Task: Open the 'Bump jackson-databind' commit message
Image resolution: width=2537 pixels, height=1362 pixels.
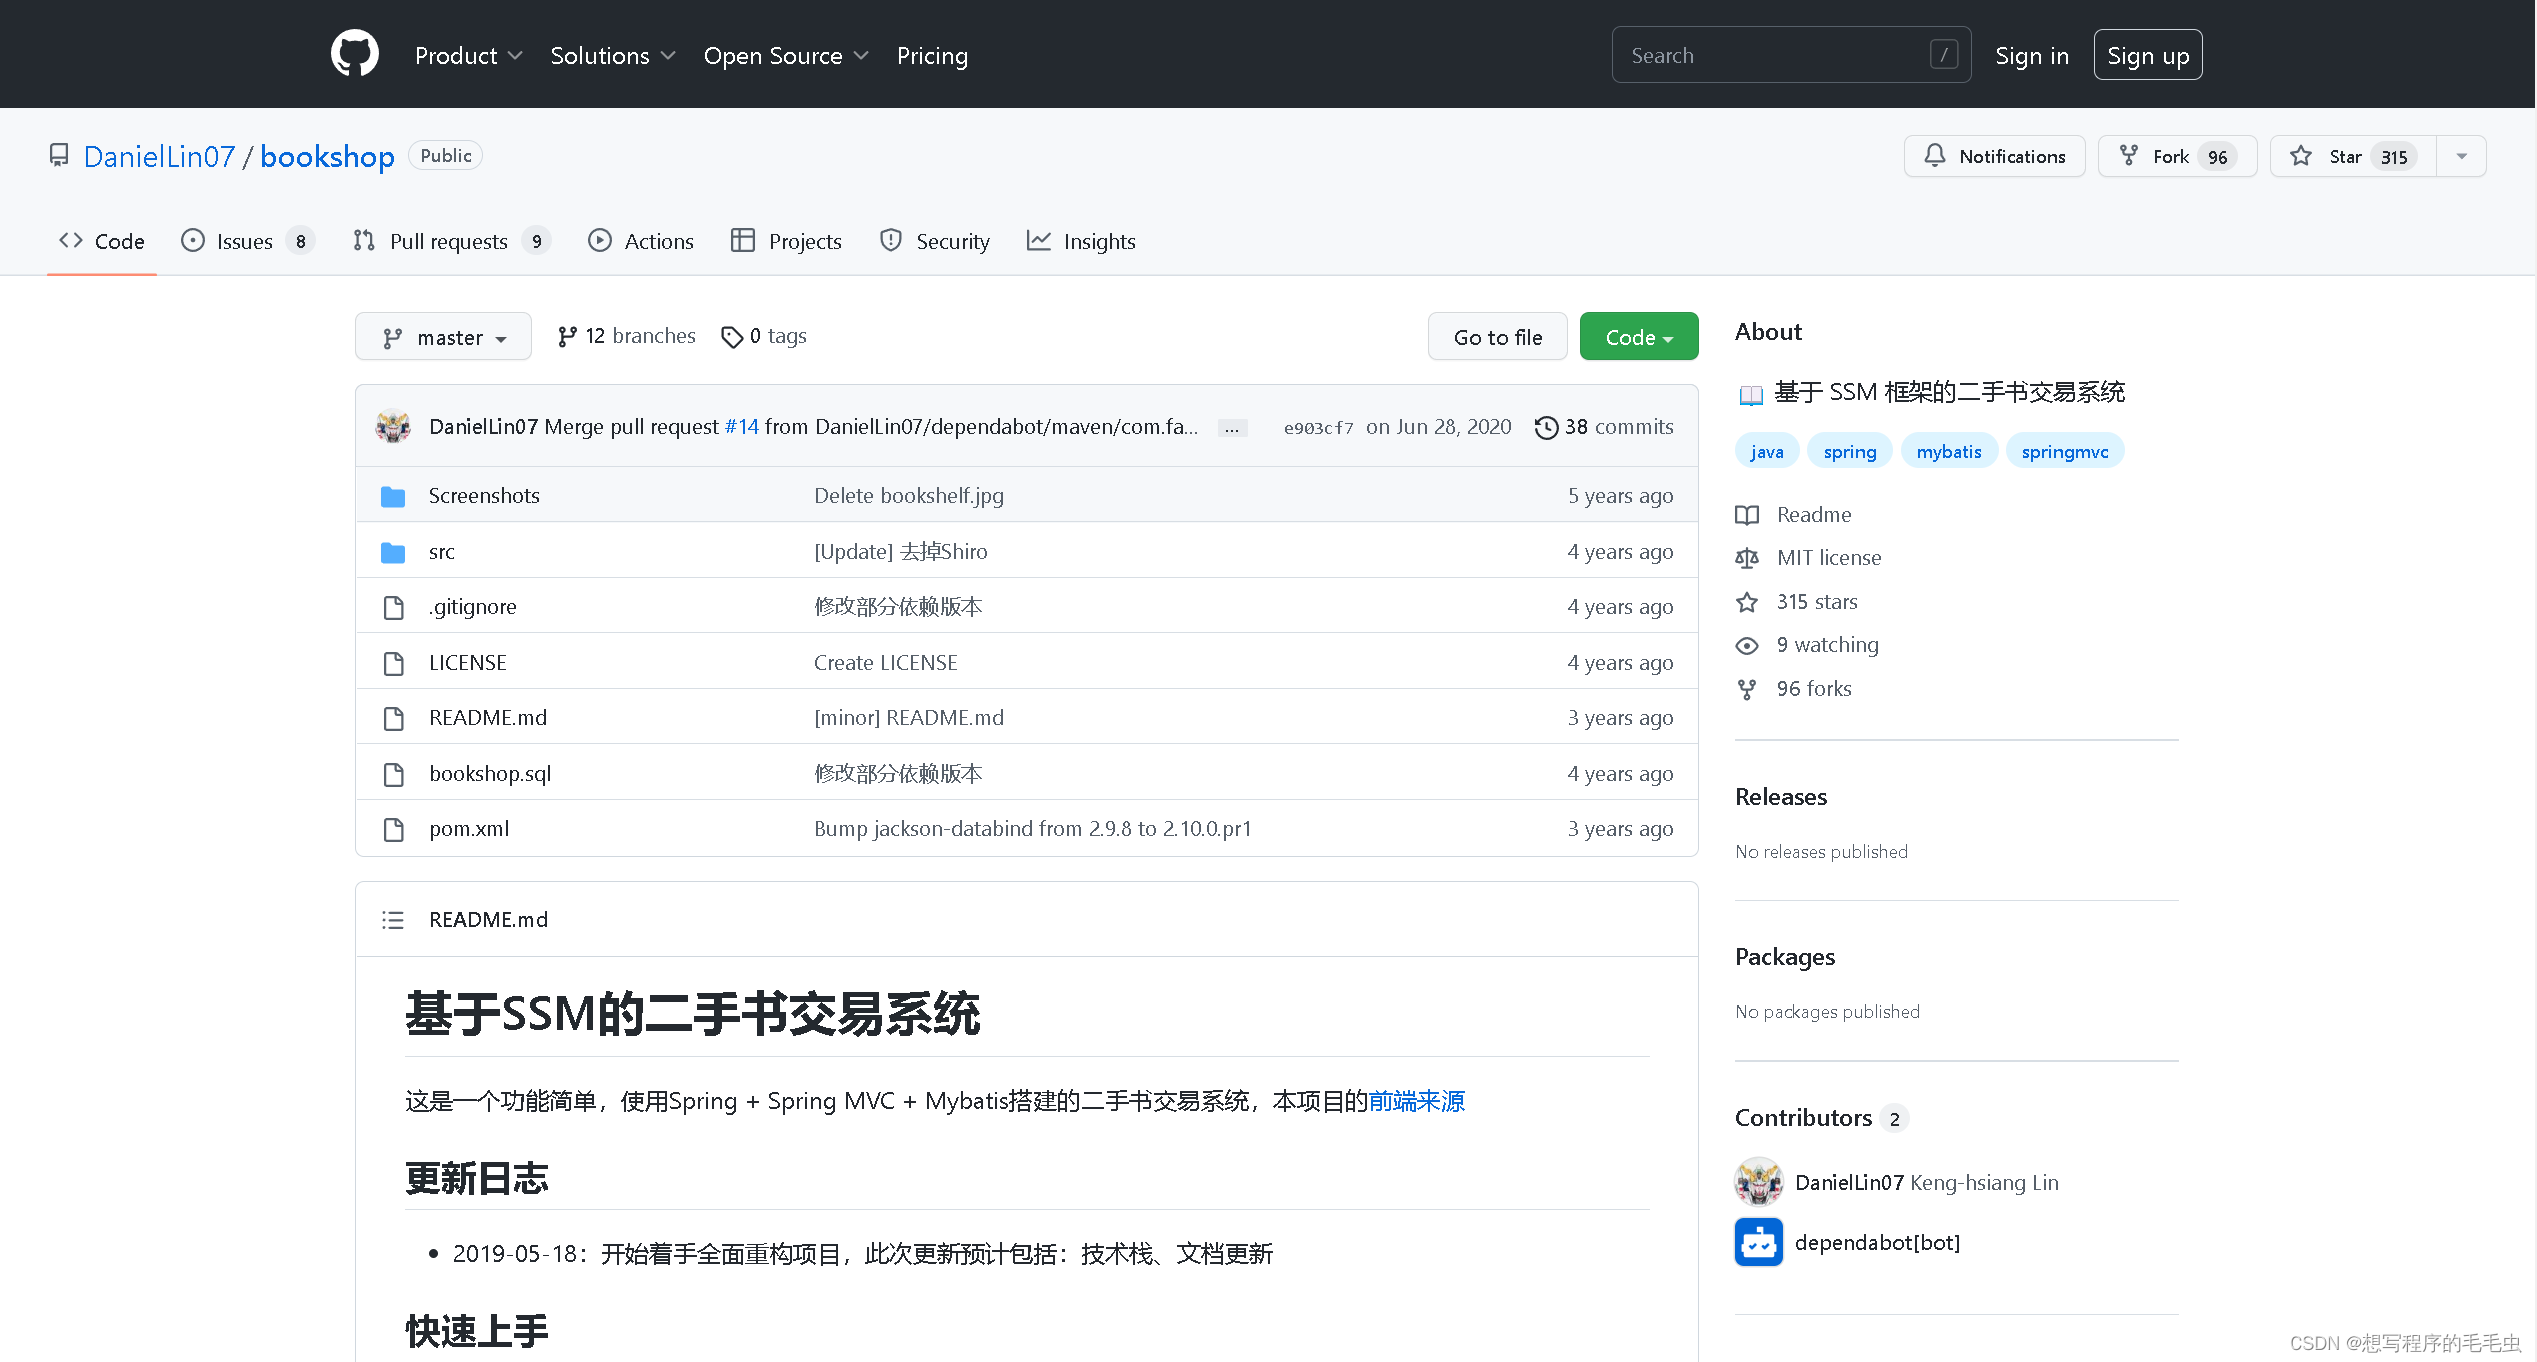Action: pyautogui.click(x=1033, y=828)
